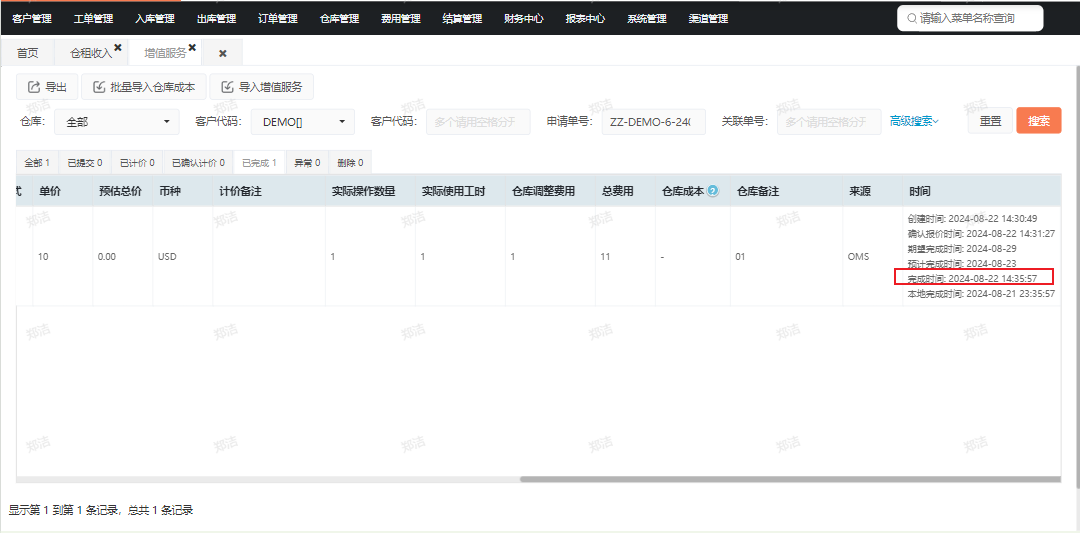The image size is (1080, 533).
Task: Open the 订单管理 menu
Action: click(278, 19)
